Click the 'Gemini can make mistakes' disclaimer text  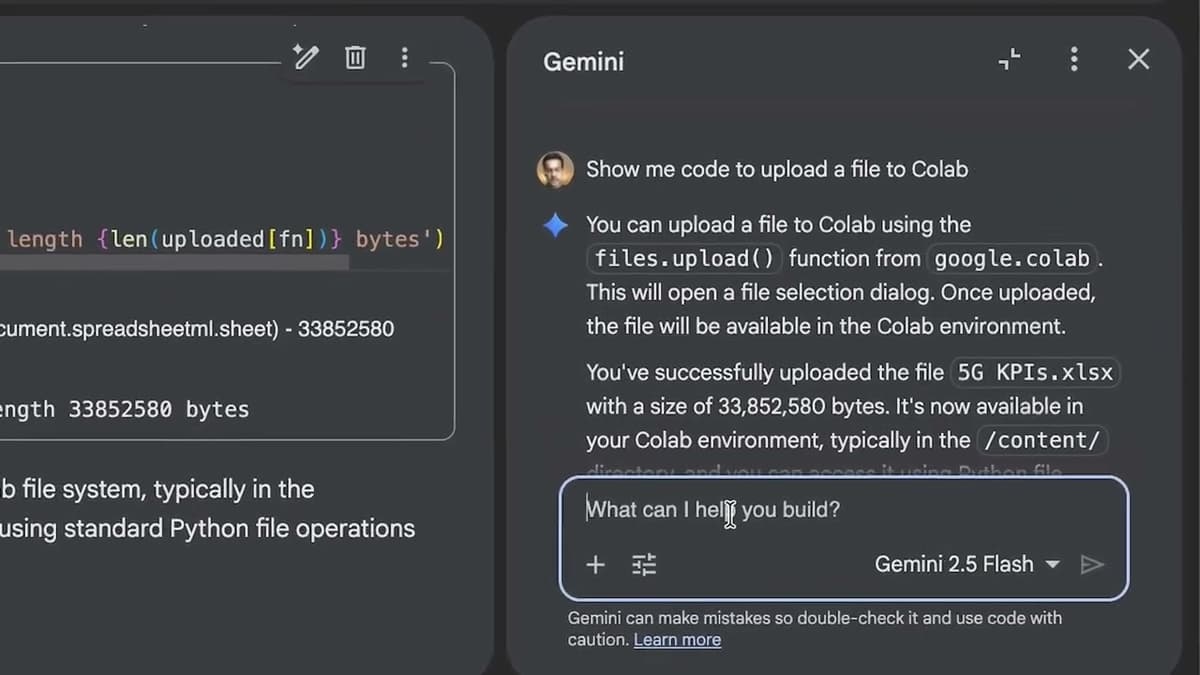tap(815, 629)
